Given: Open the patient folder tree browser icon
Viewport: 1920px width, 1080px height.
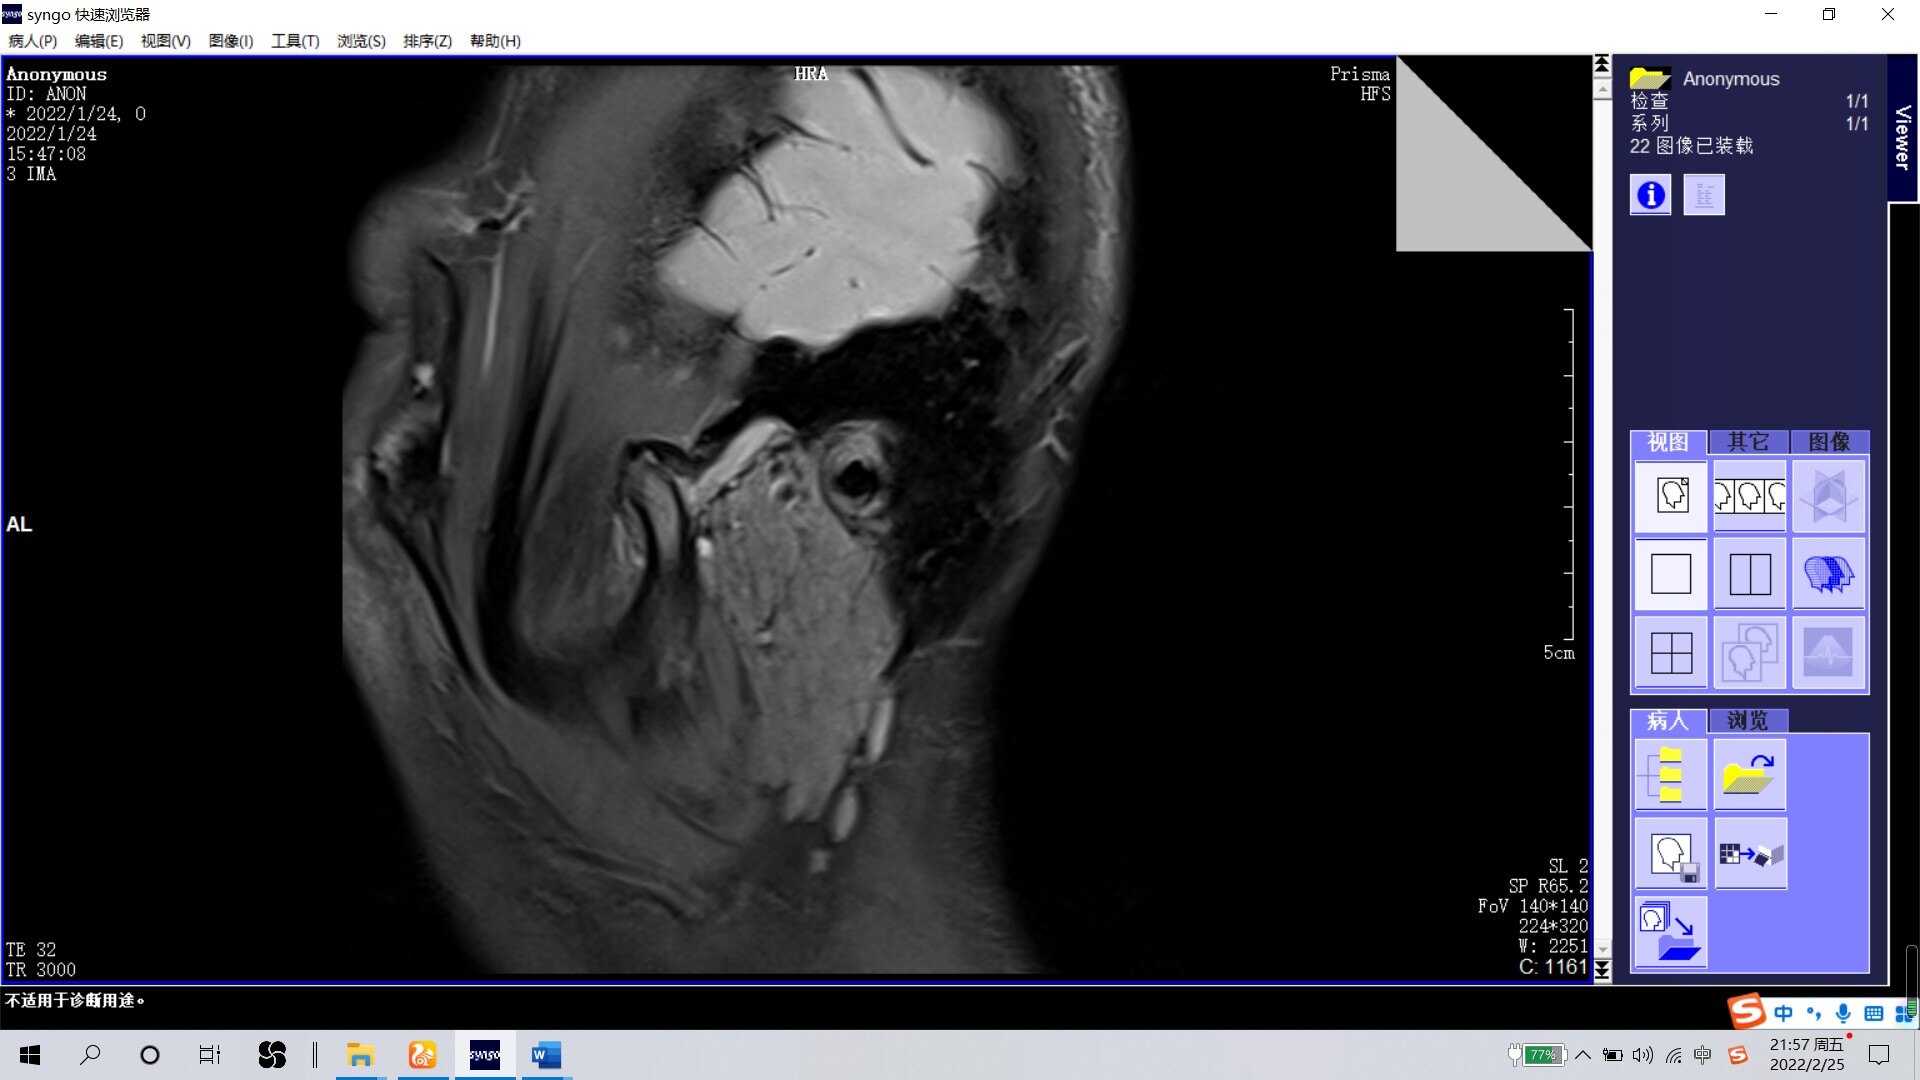Looking at the screenshot, I should tap(1671, 775).
